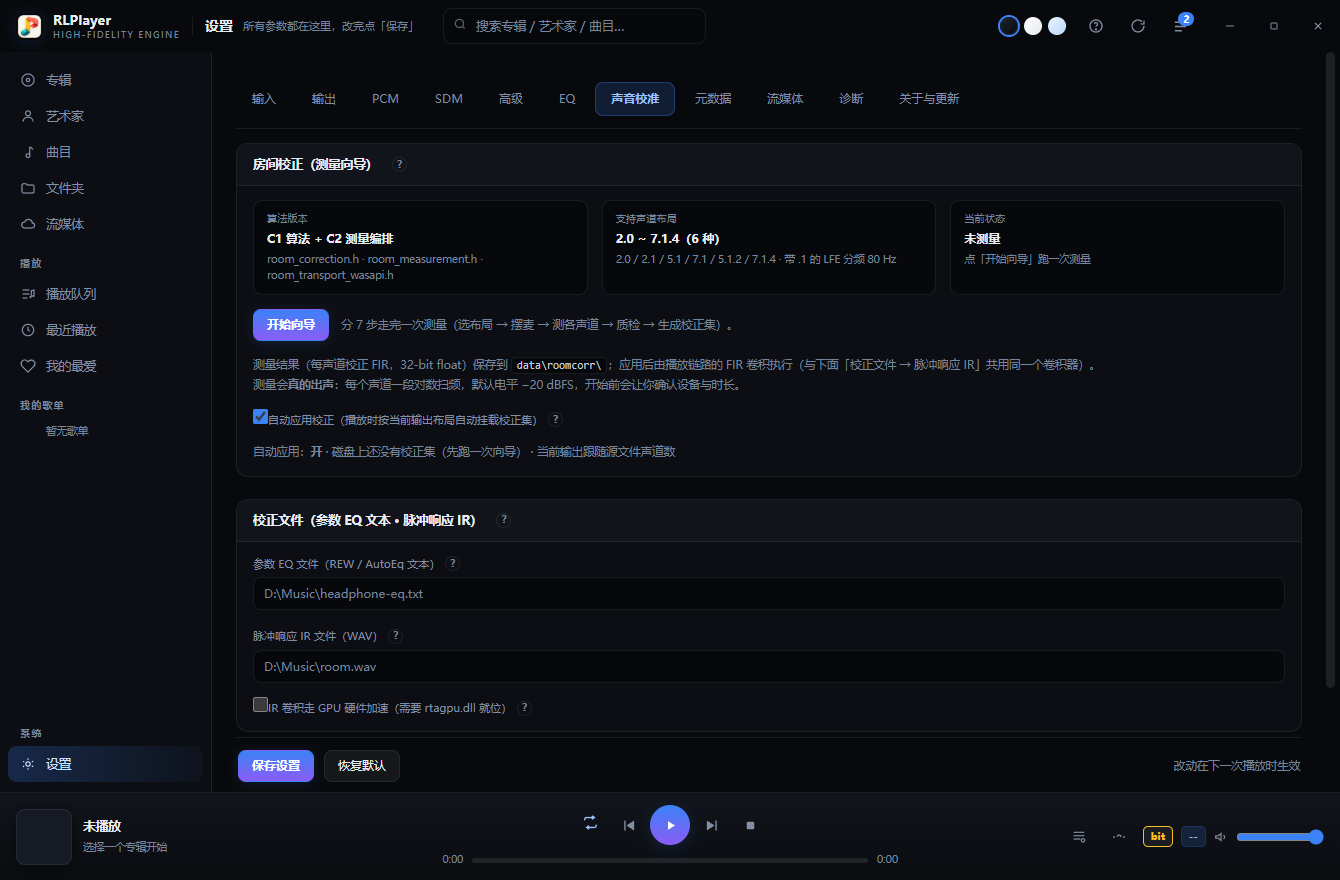This screenshot has width=1340, height=880.
Task: Switch to the 元数据 tab
Action: pyautogui.click(x=713, y=99)
